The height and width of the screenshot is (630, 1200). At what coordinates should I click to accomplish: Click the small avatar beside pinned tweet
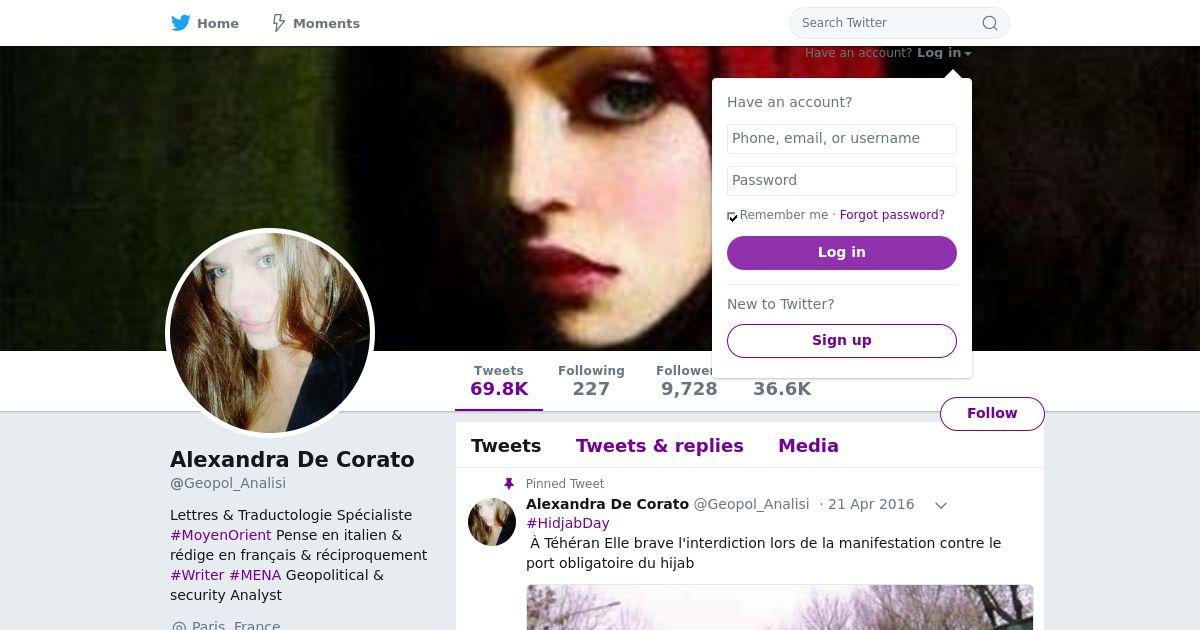pyautogui.click(x=492, y=522)
